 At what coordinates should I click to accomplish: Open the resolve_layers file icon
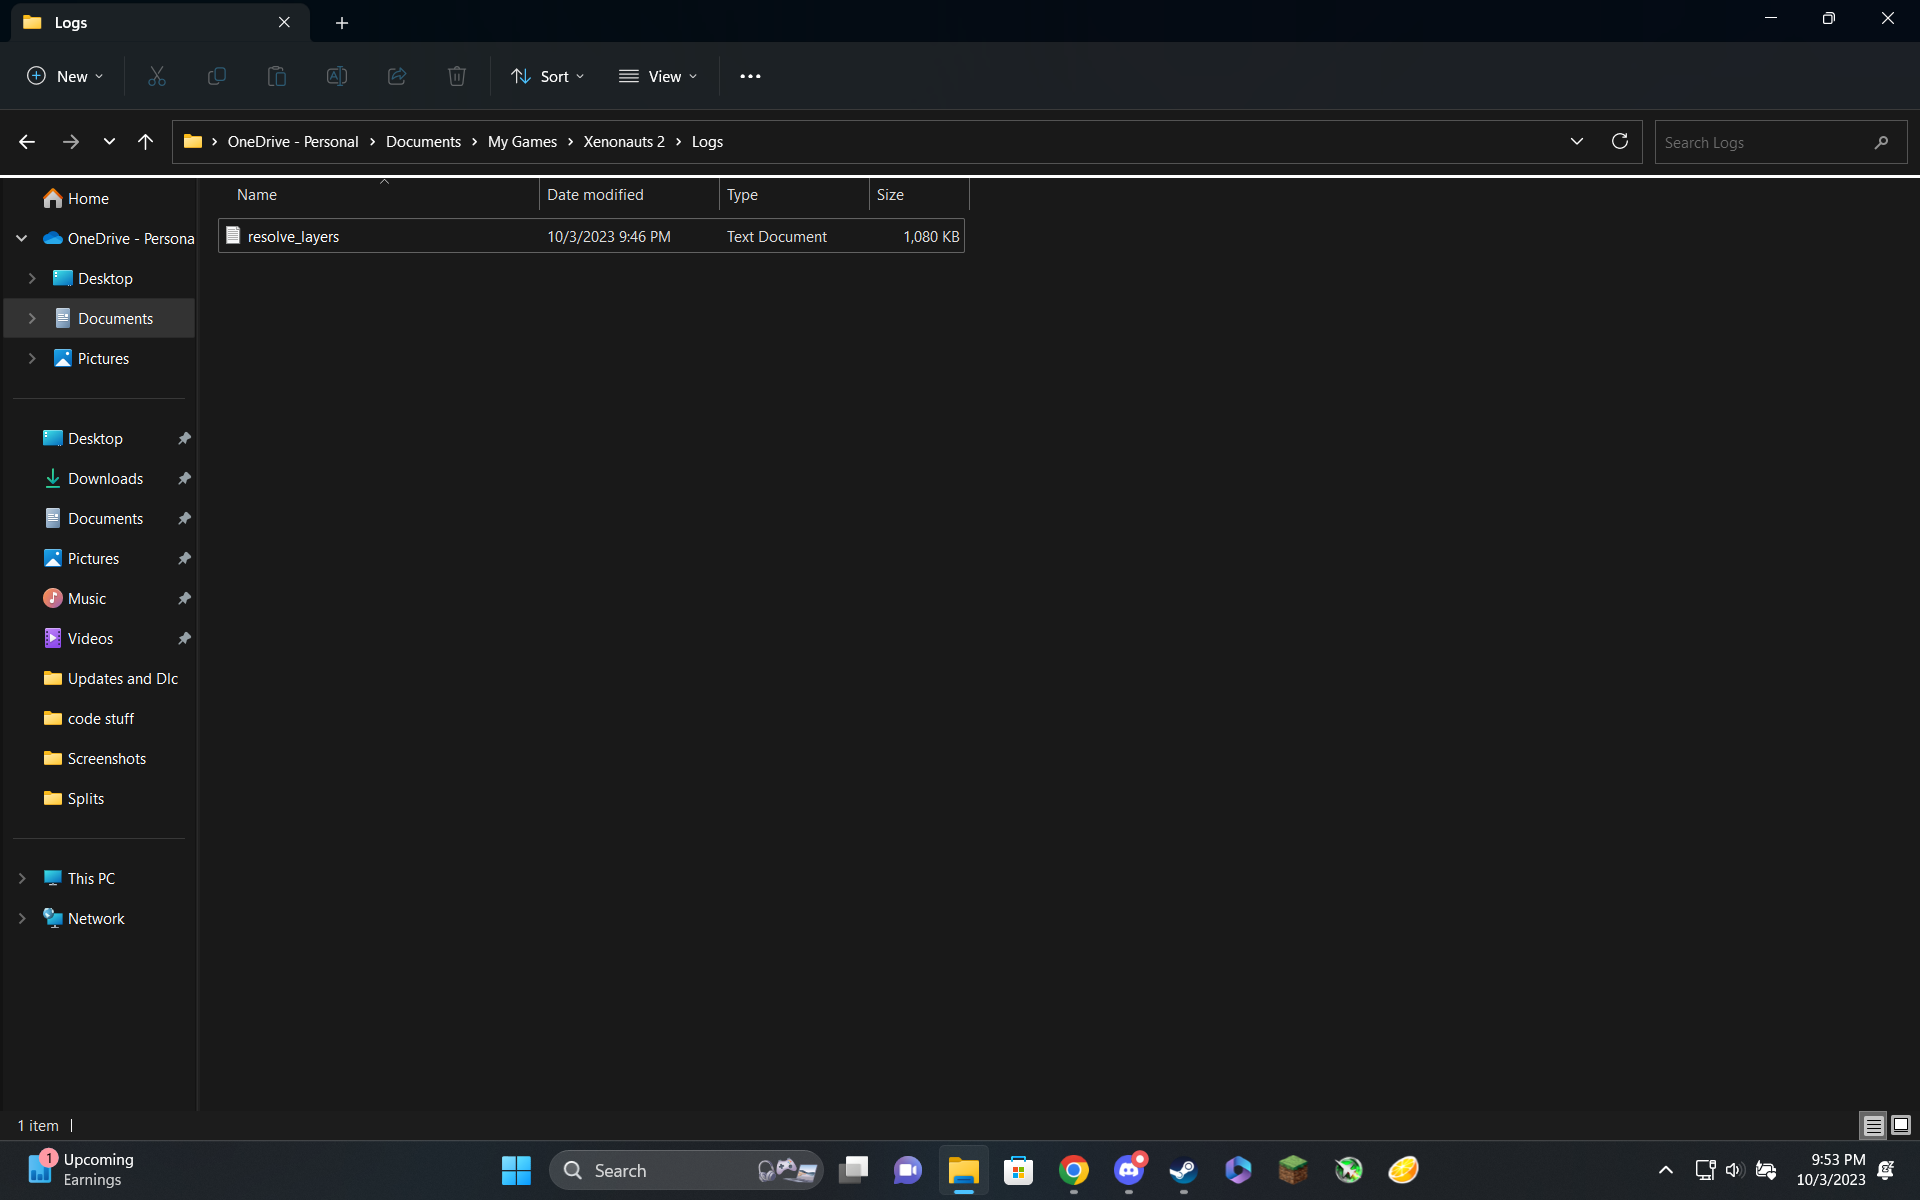click(x=233, y=235)
